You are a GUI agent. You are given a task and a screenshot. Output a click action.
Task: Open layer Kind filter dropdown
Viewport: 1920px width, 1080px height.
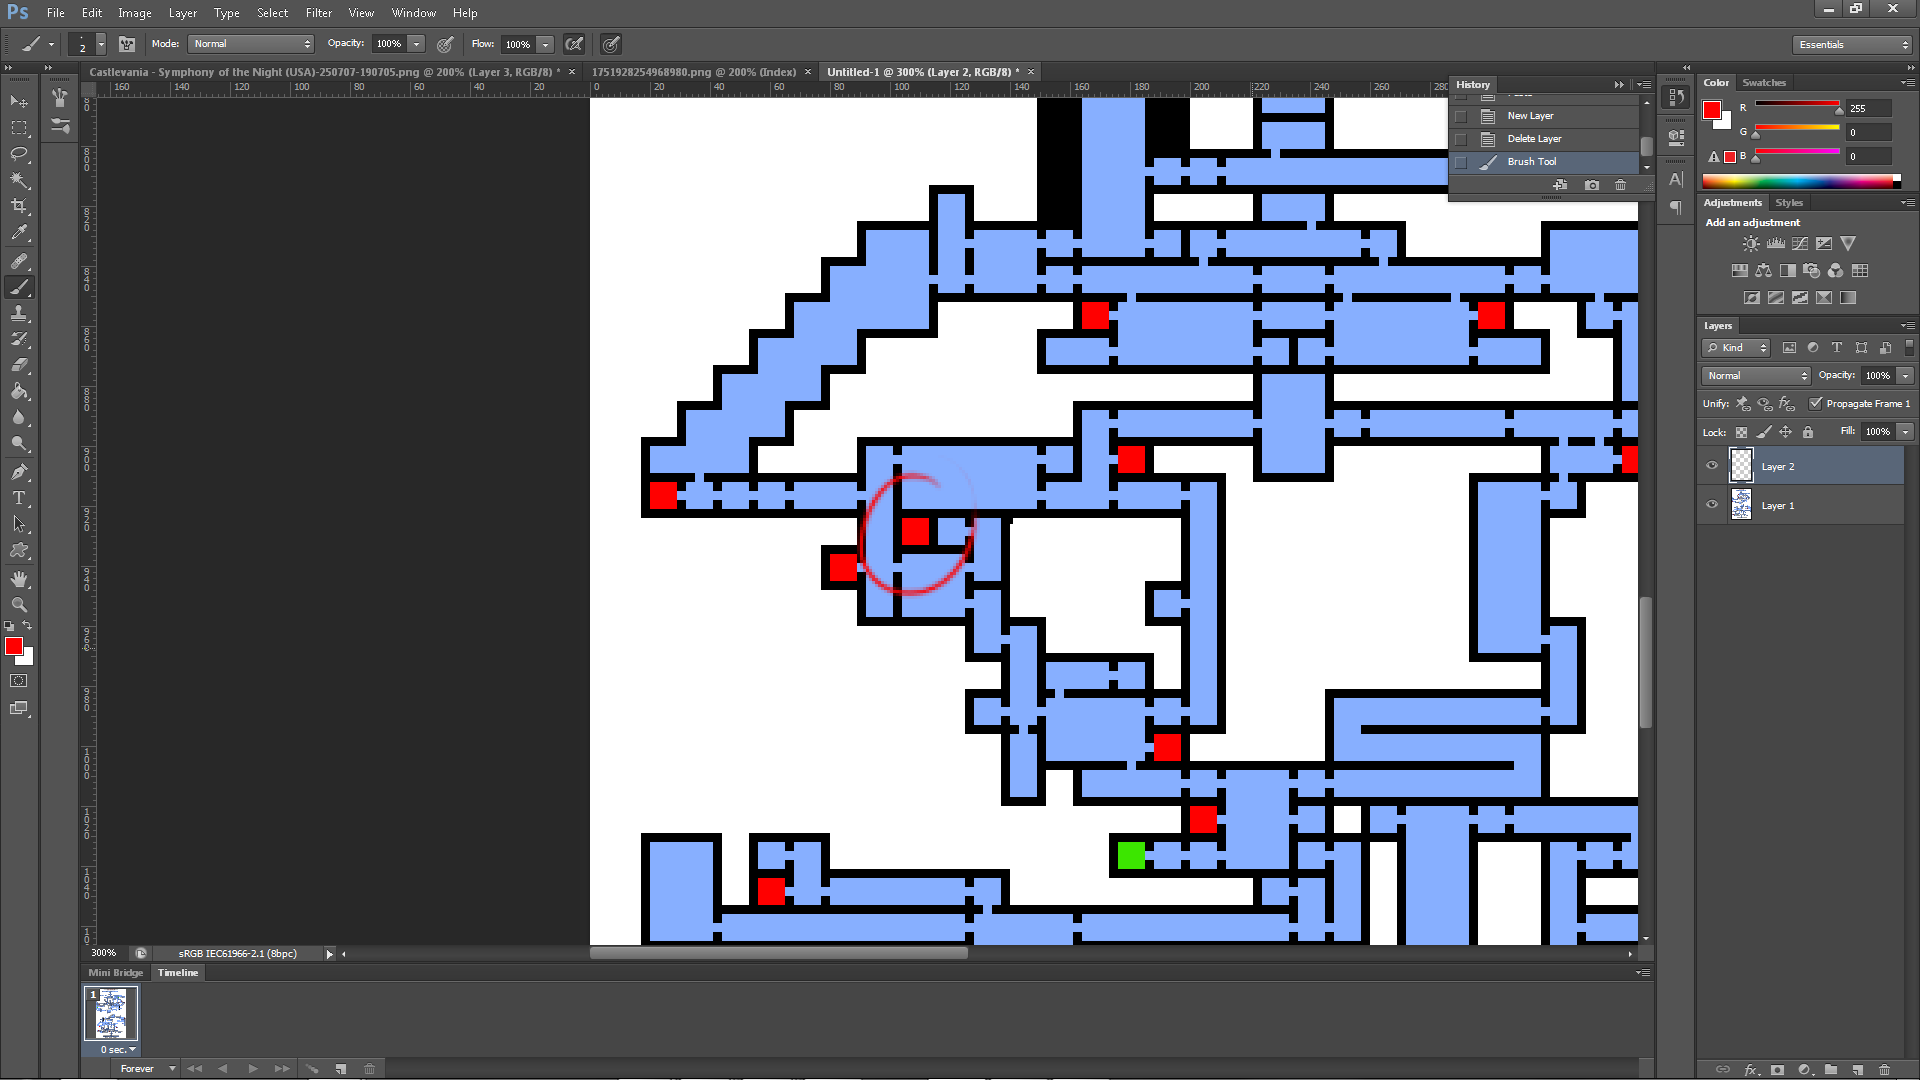tap(1737, 347)
